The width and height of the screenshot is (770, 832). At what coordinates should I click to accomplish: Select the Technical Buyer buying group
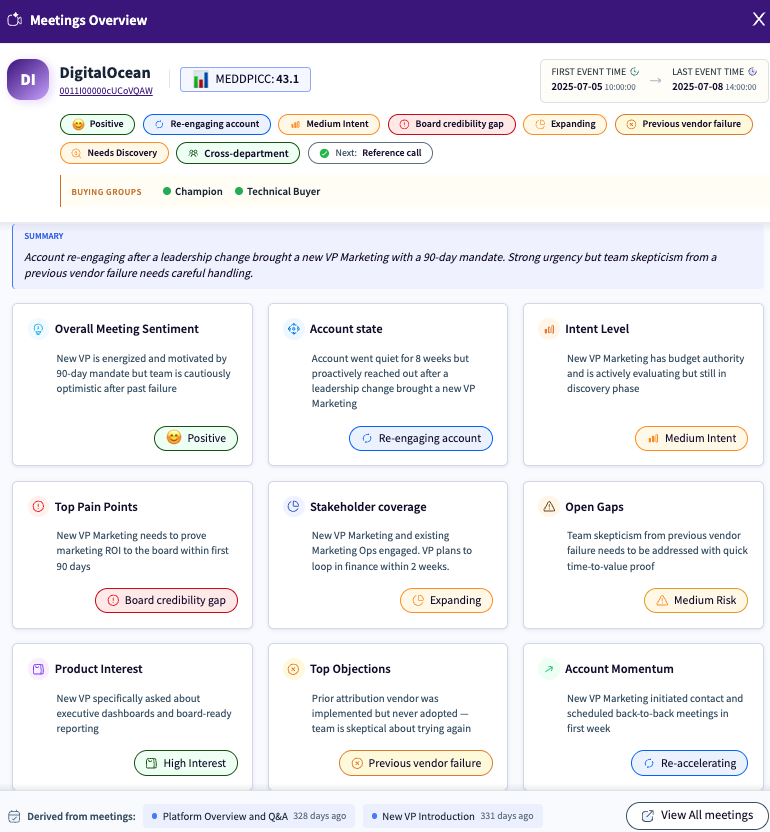click(278, 192)
